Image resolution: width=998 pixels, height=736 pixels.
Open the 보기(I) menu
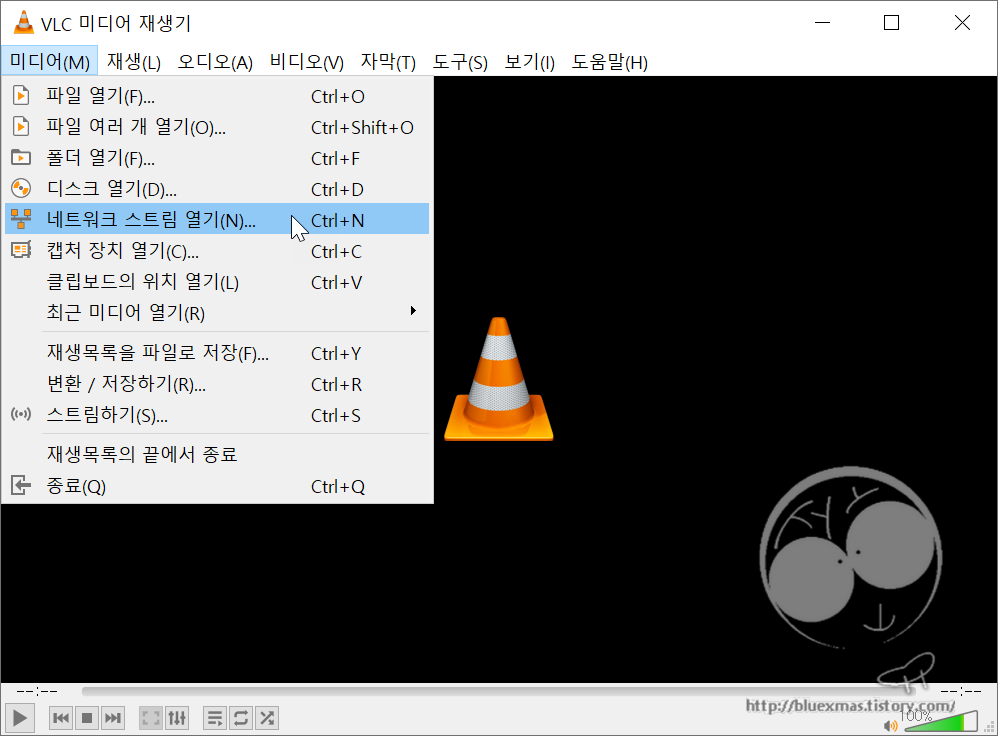(x=530, y=62)
